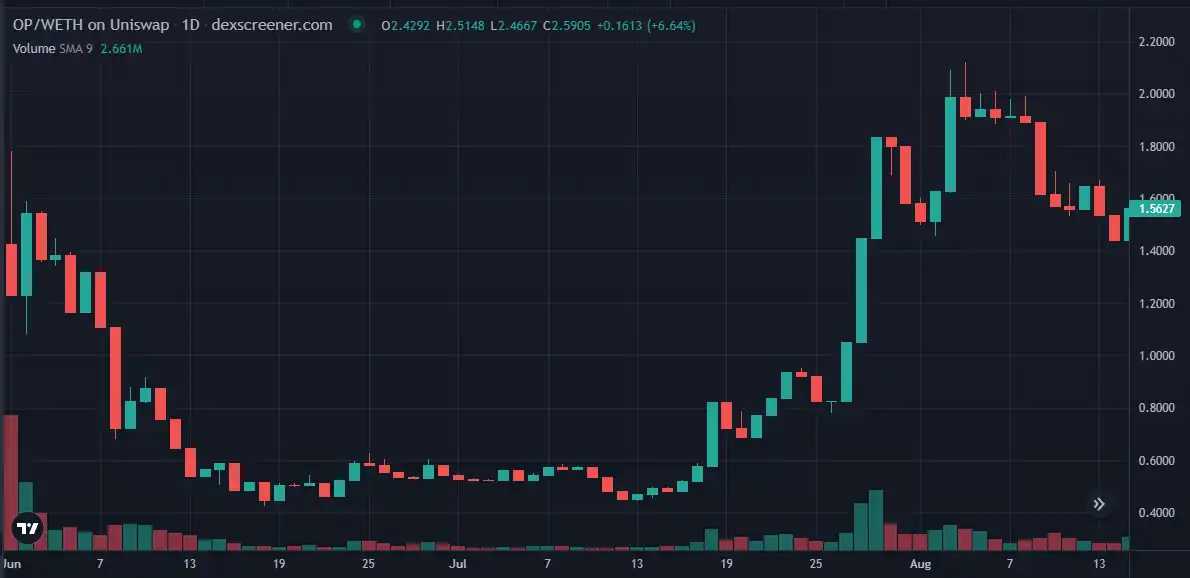
Task: Click the green market status dot
Action: 357,25
